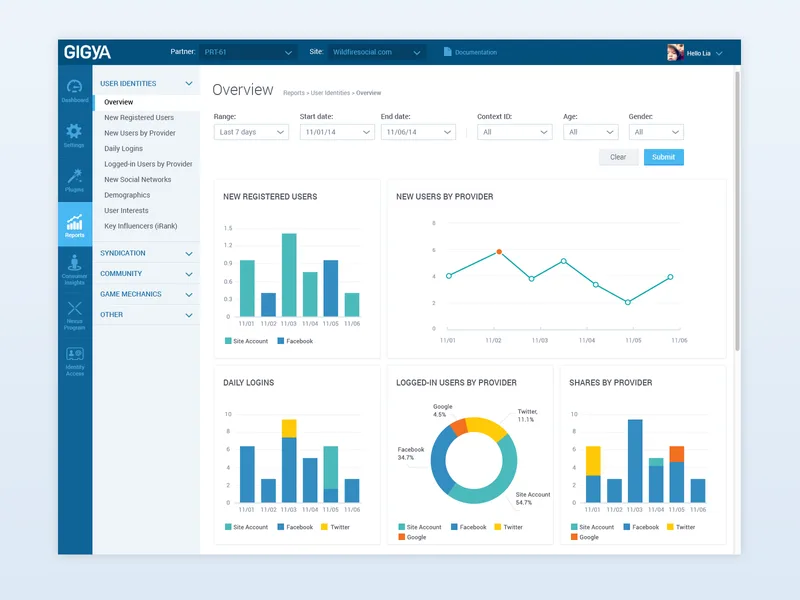Toggle Facebook legend in New Registered Users
800x600 pixels.
295,341
